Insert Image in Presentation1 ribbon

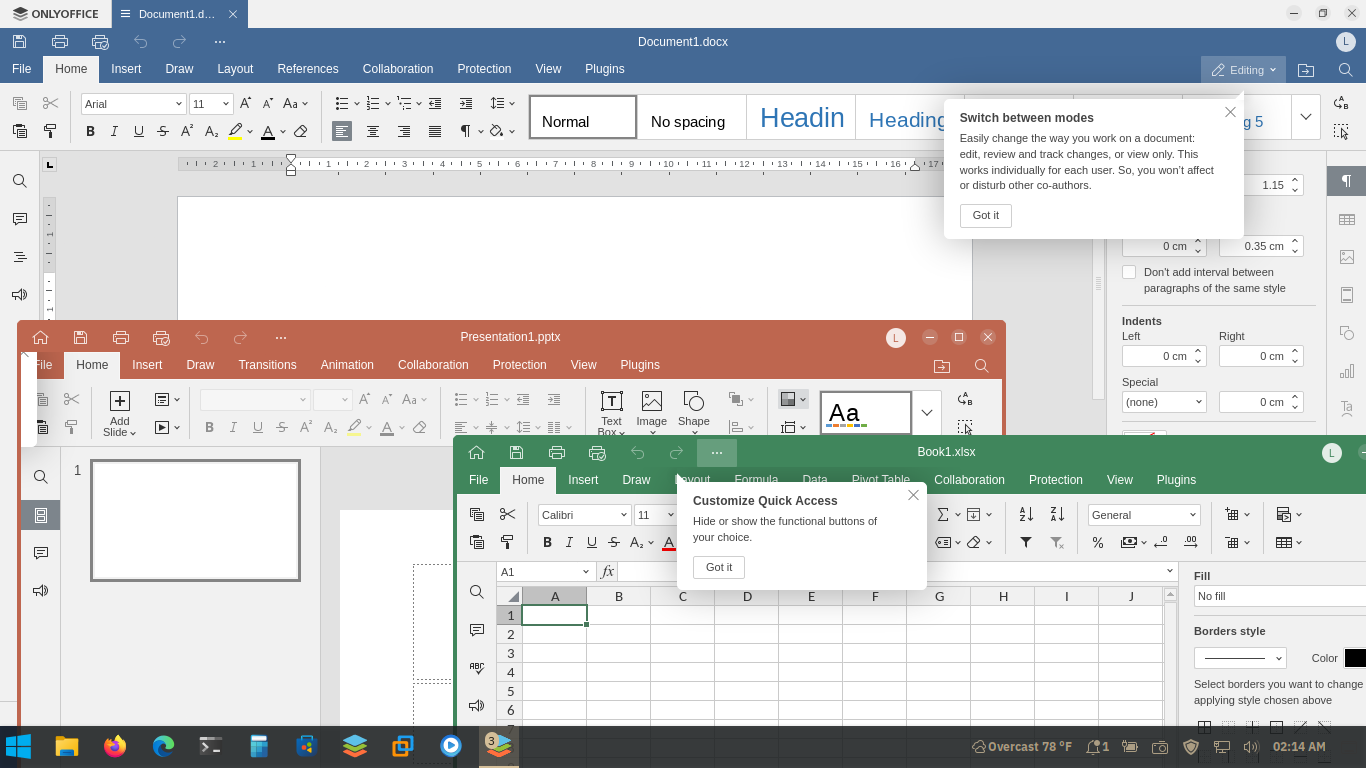pos(652,411)
